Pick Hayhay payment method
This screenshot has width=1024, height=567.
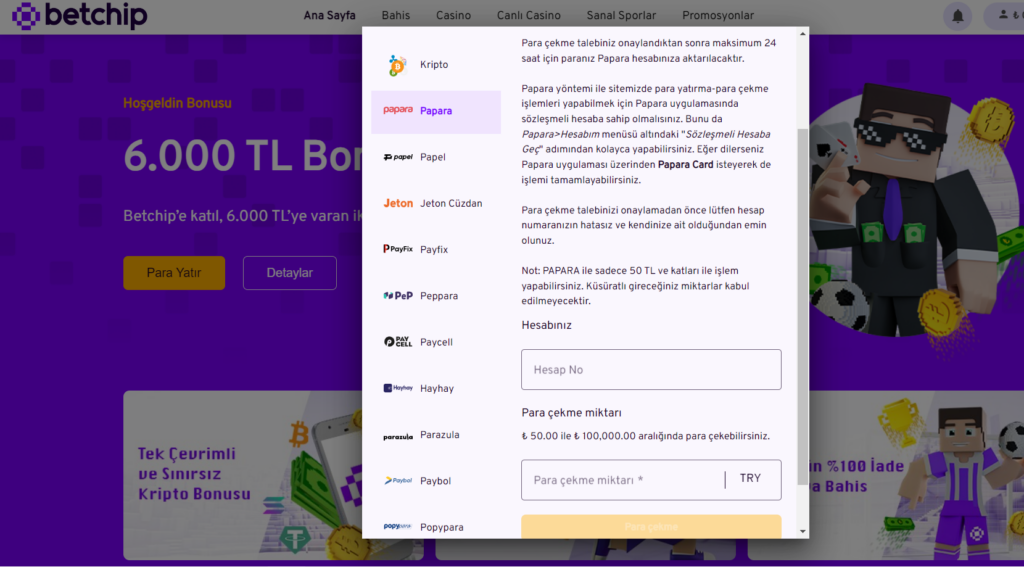click(436, 389)
